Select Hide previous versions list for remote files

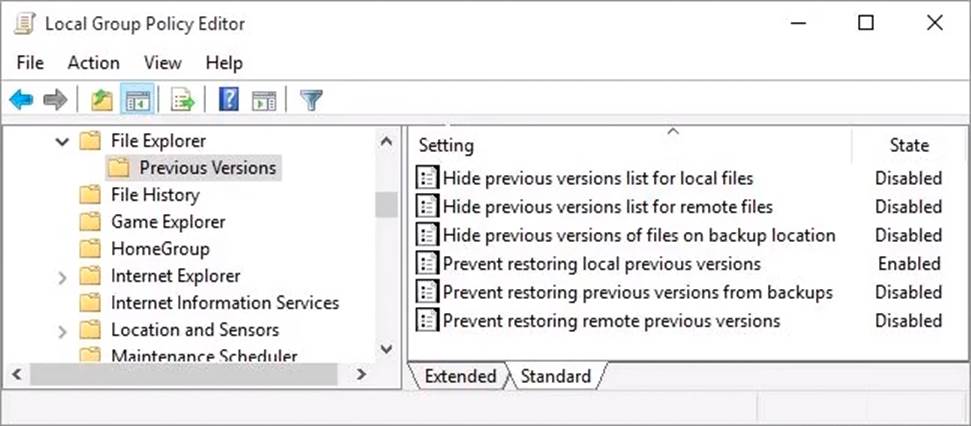(607, 207)
